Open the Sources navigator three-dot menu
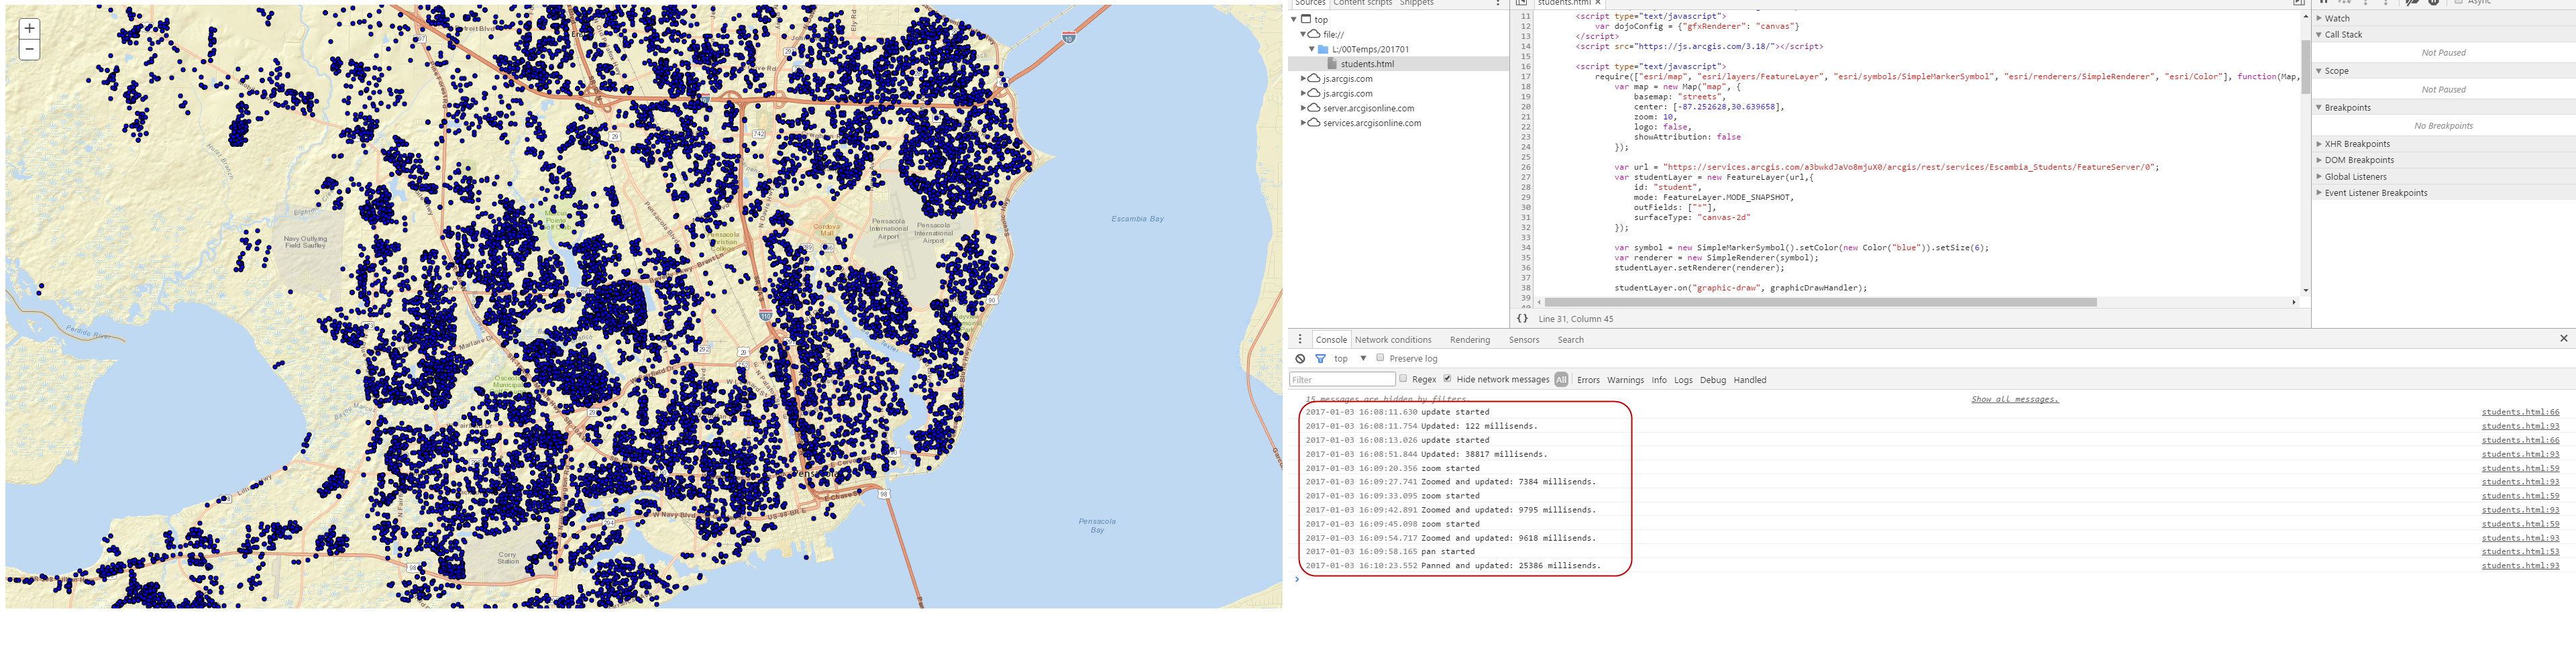 click(x=1497, y=3)
